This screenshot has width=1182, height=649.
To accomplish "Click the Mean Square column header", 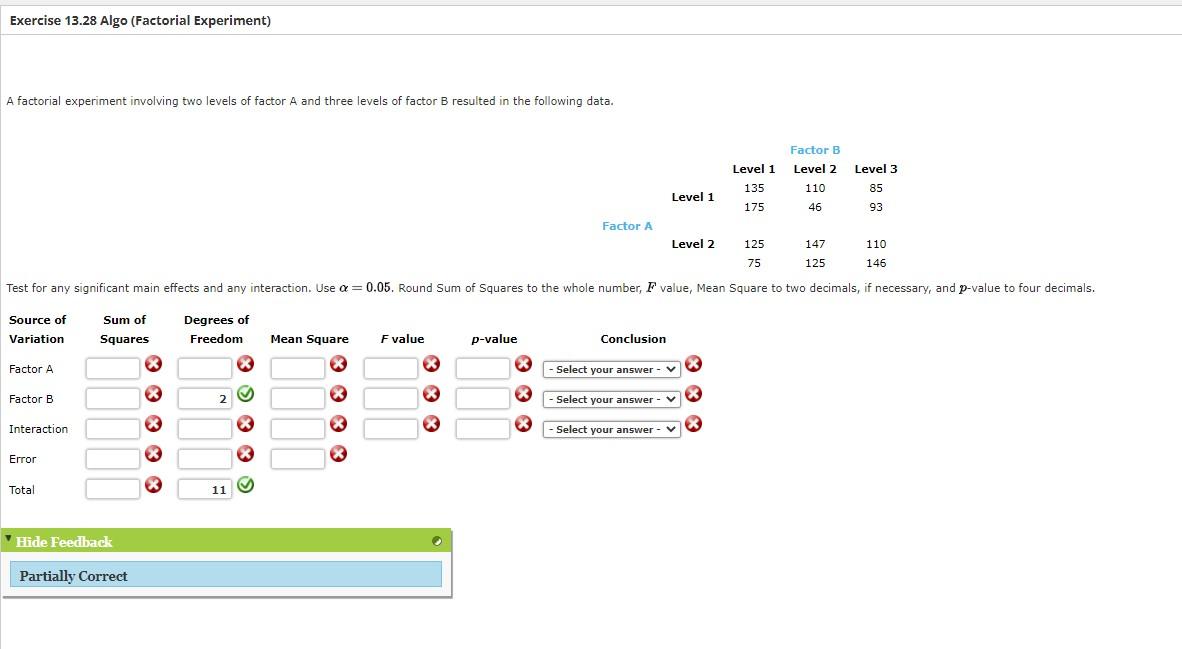I will point(309,338).
